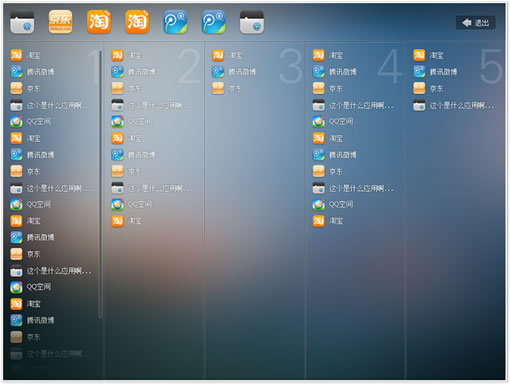Select the 这个是什么应用啊… folder icon in column 5
The image size is (510, 384).
(419, 105)
